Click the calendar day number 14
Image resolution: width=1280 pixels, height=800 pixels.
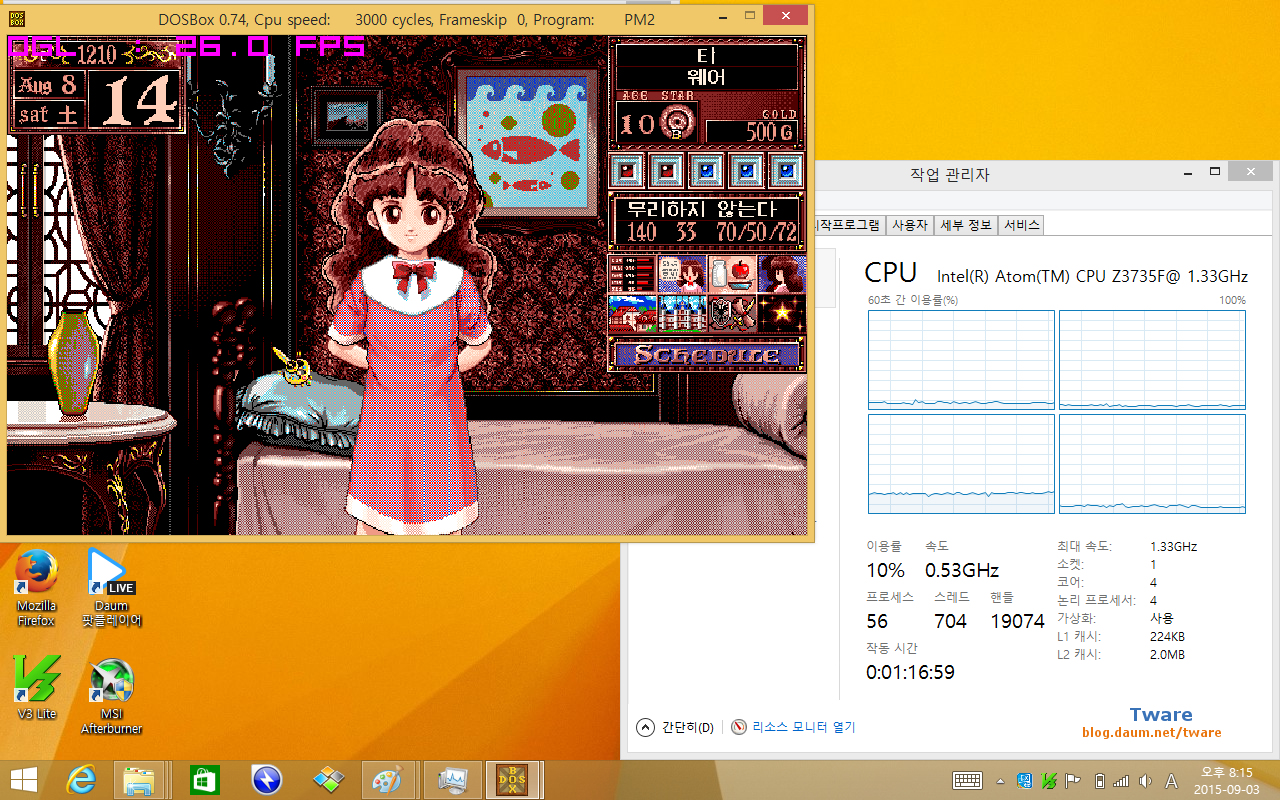pyautogui.click(x=135, y=98)
